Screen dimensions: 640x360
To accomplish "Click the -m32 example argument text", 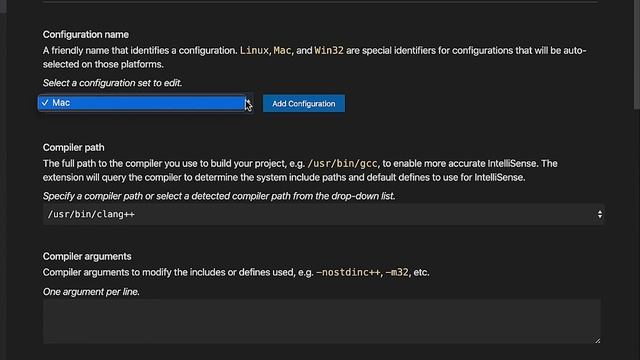I will (397, 272).
